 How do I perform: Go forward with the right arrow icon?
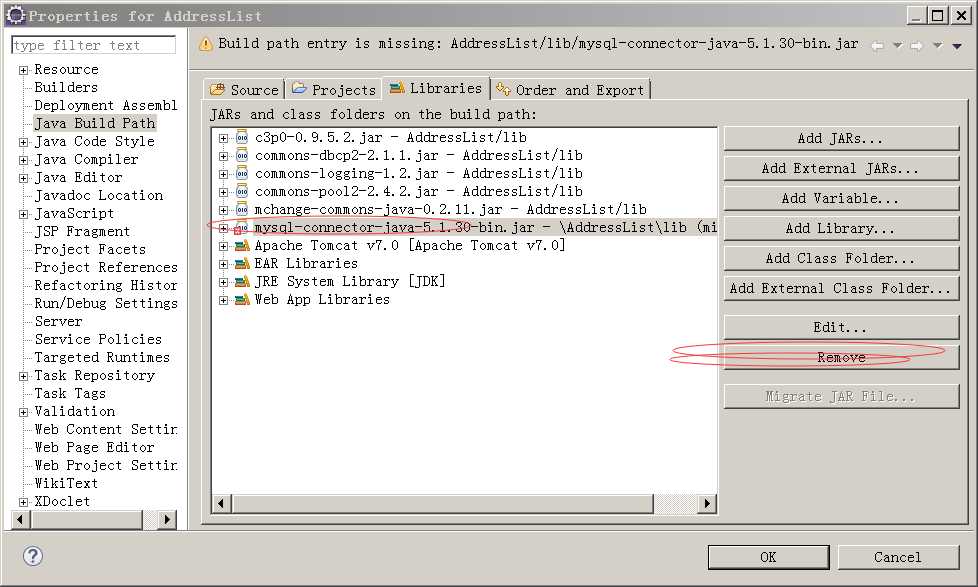click(916, 46)
